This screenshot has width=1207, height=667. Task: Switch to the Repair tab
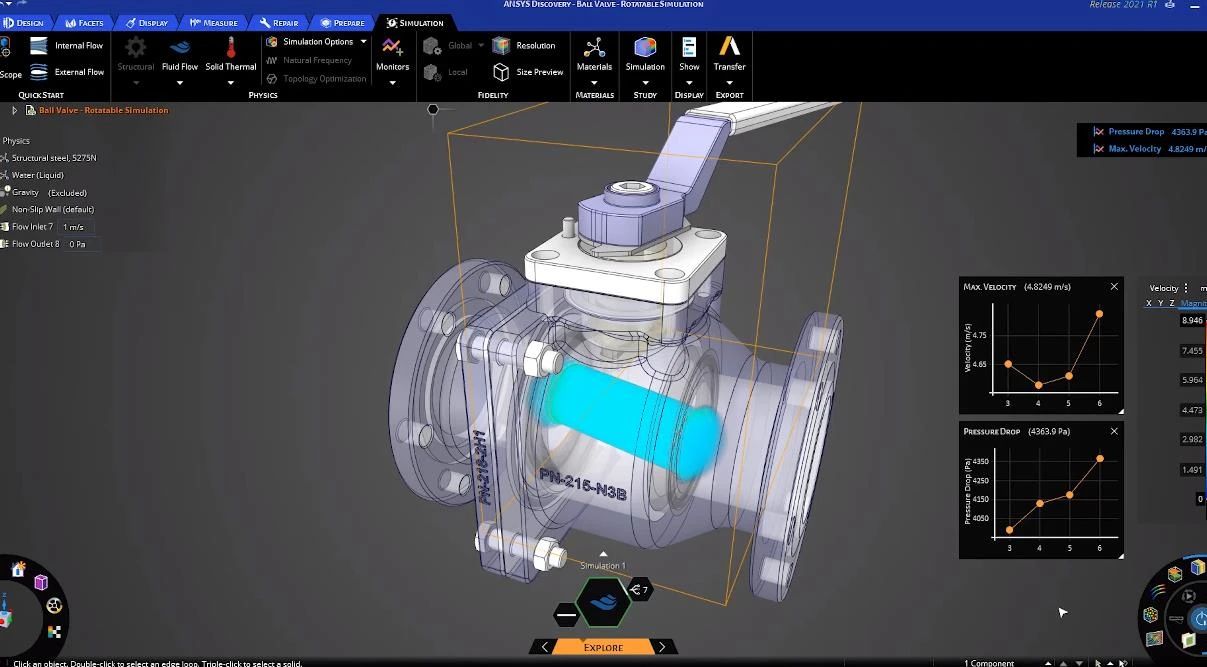(x=279, y=22)
